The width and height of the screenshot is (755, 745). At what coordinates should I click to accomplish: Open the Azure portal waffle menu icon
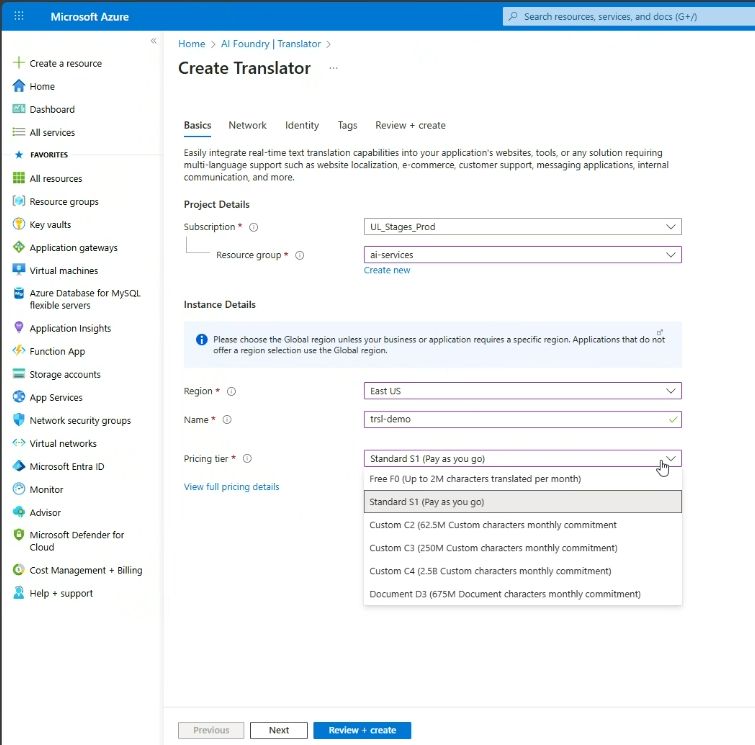coord(19,17)
